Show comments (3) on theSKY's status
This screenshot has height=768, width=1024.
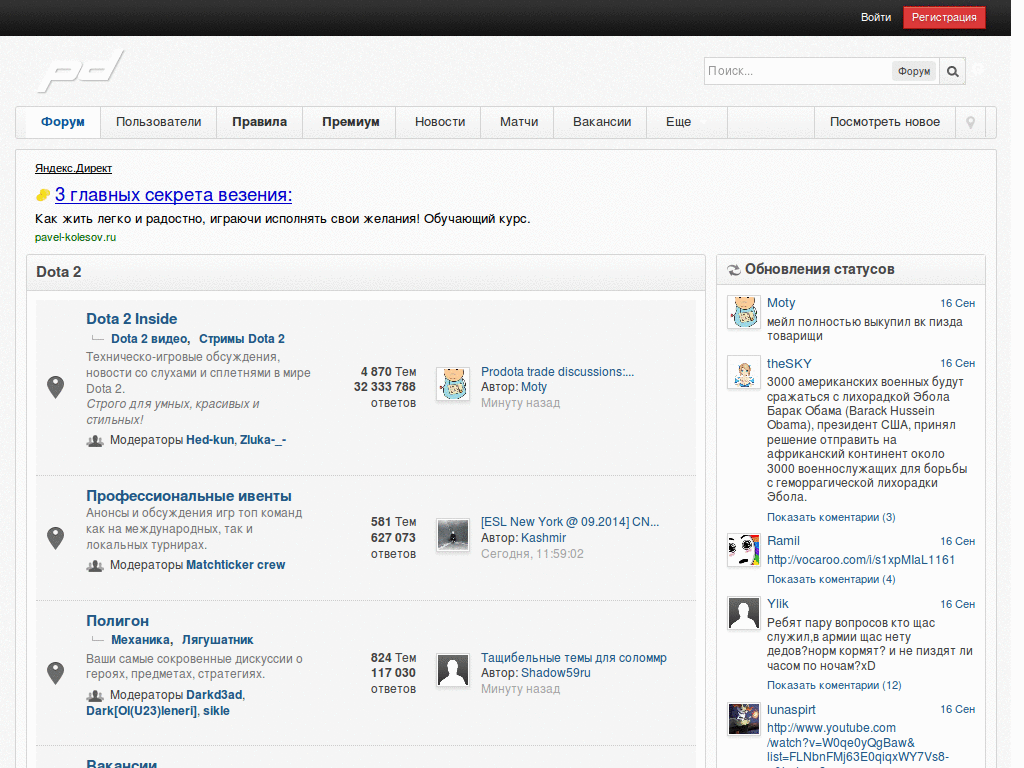click(x=831, y=517)
